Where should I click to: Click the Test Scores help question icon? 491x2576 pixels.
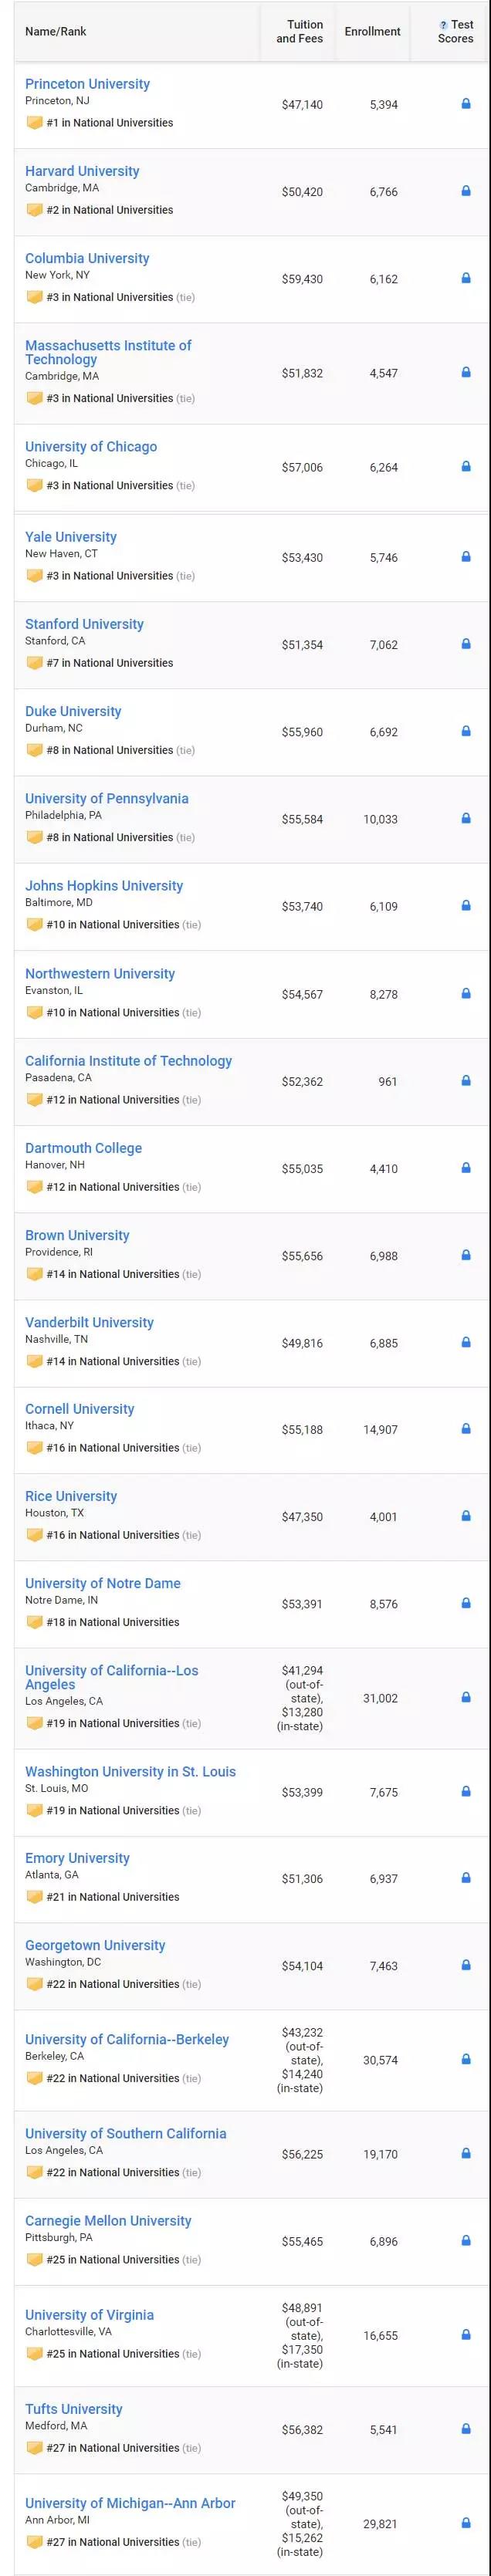pyautogui.click(x=444, y=25)
